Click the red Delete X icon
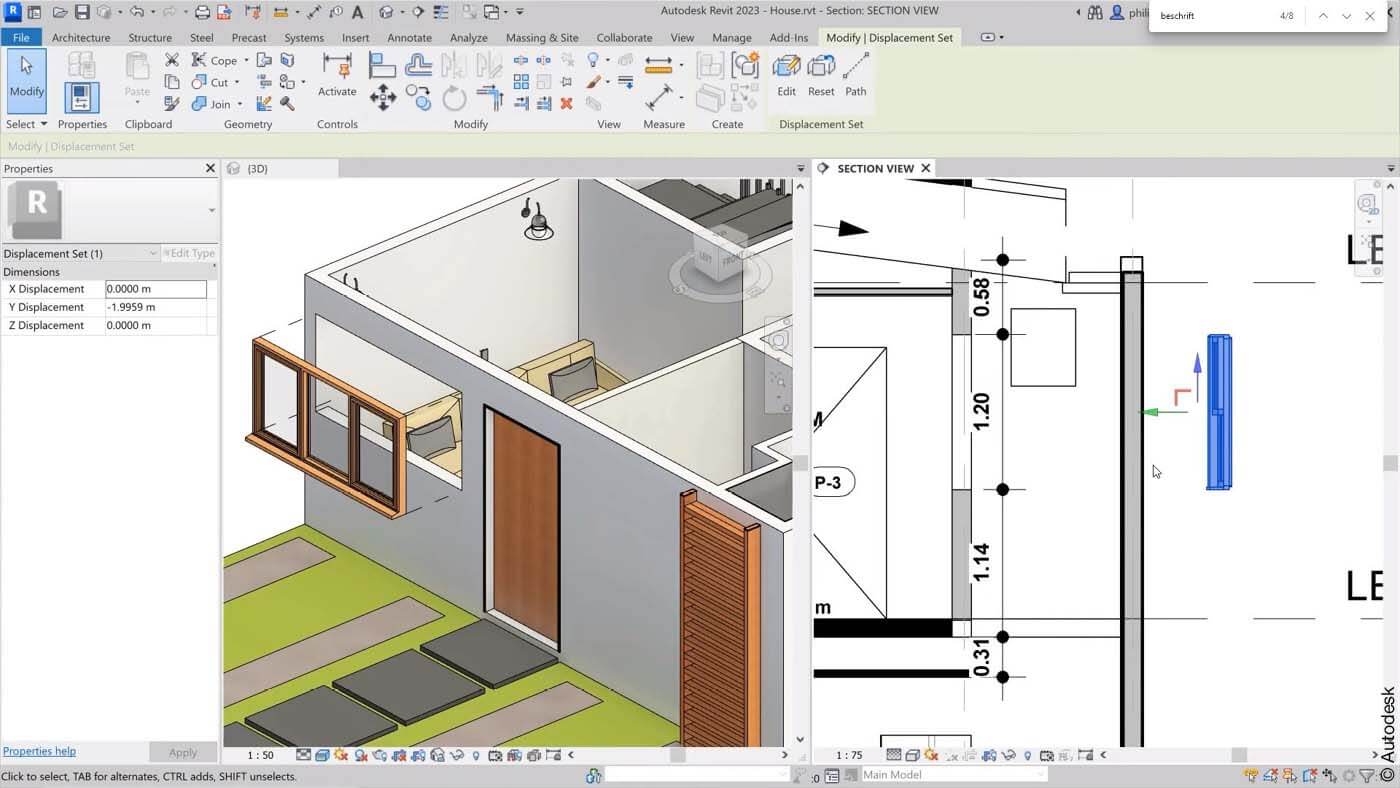 [566, 103]
